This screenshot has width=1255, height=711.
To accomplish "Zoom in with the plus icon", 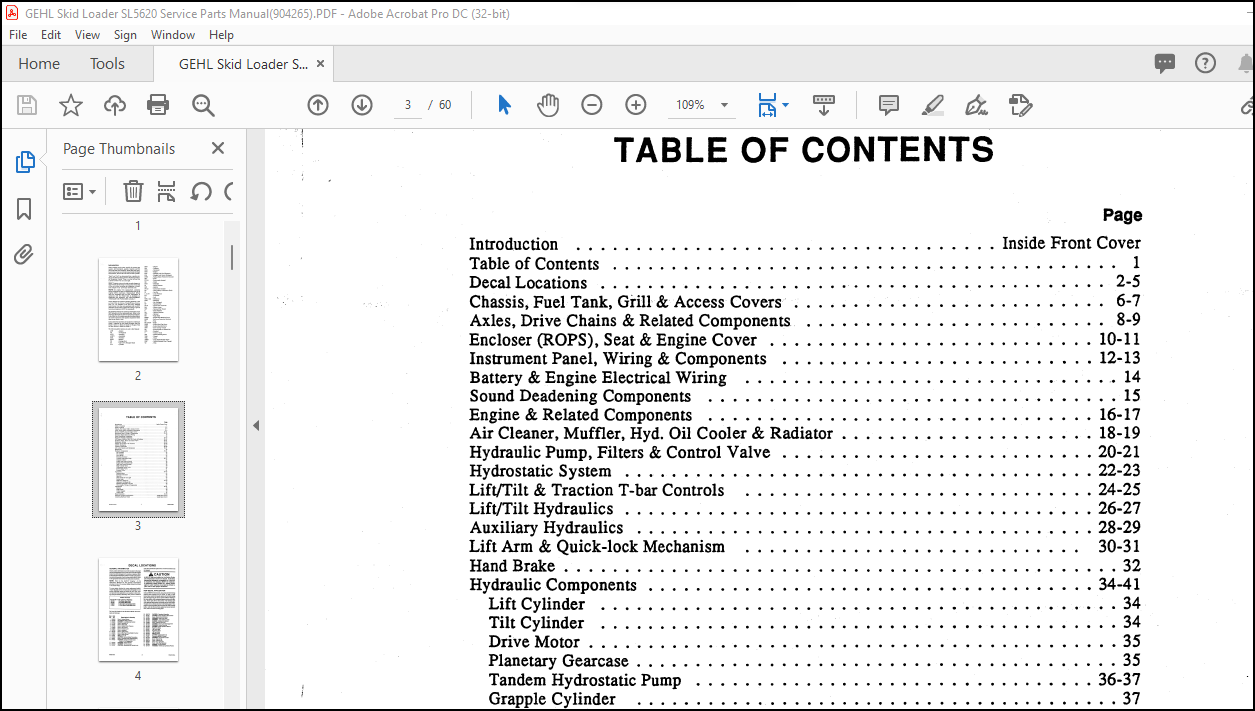I will click(x=636, y=105).
